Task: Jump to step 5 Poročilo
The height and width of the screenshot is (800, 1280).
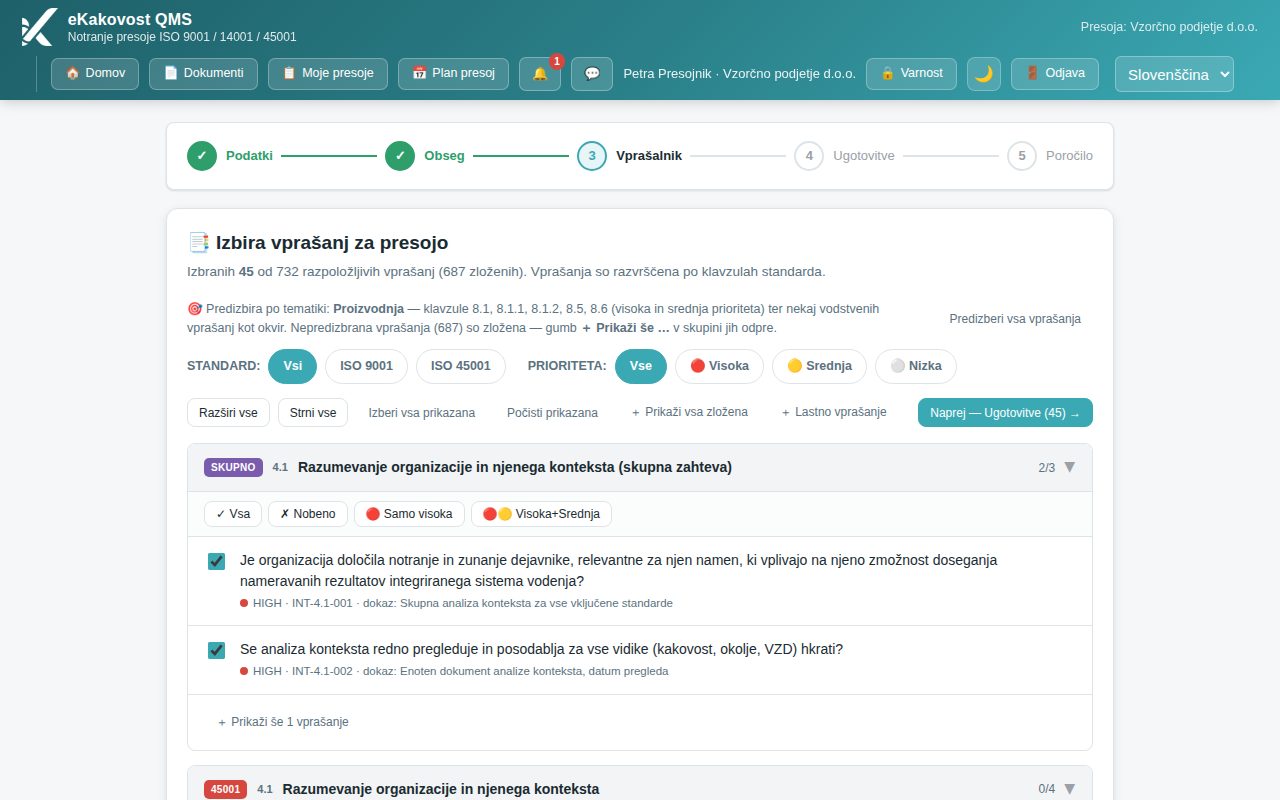Action: point(1050,156)
